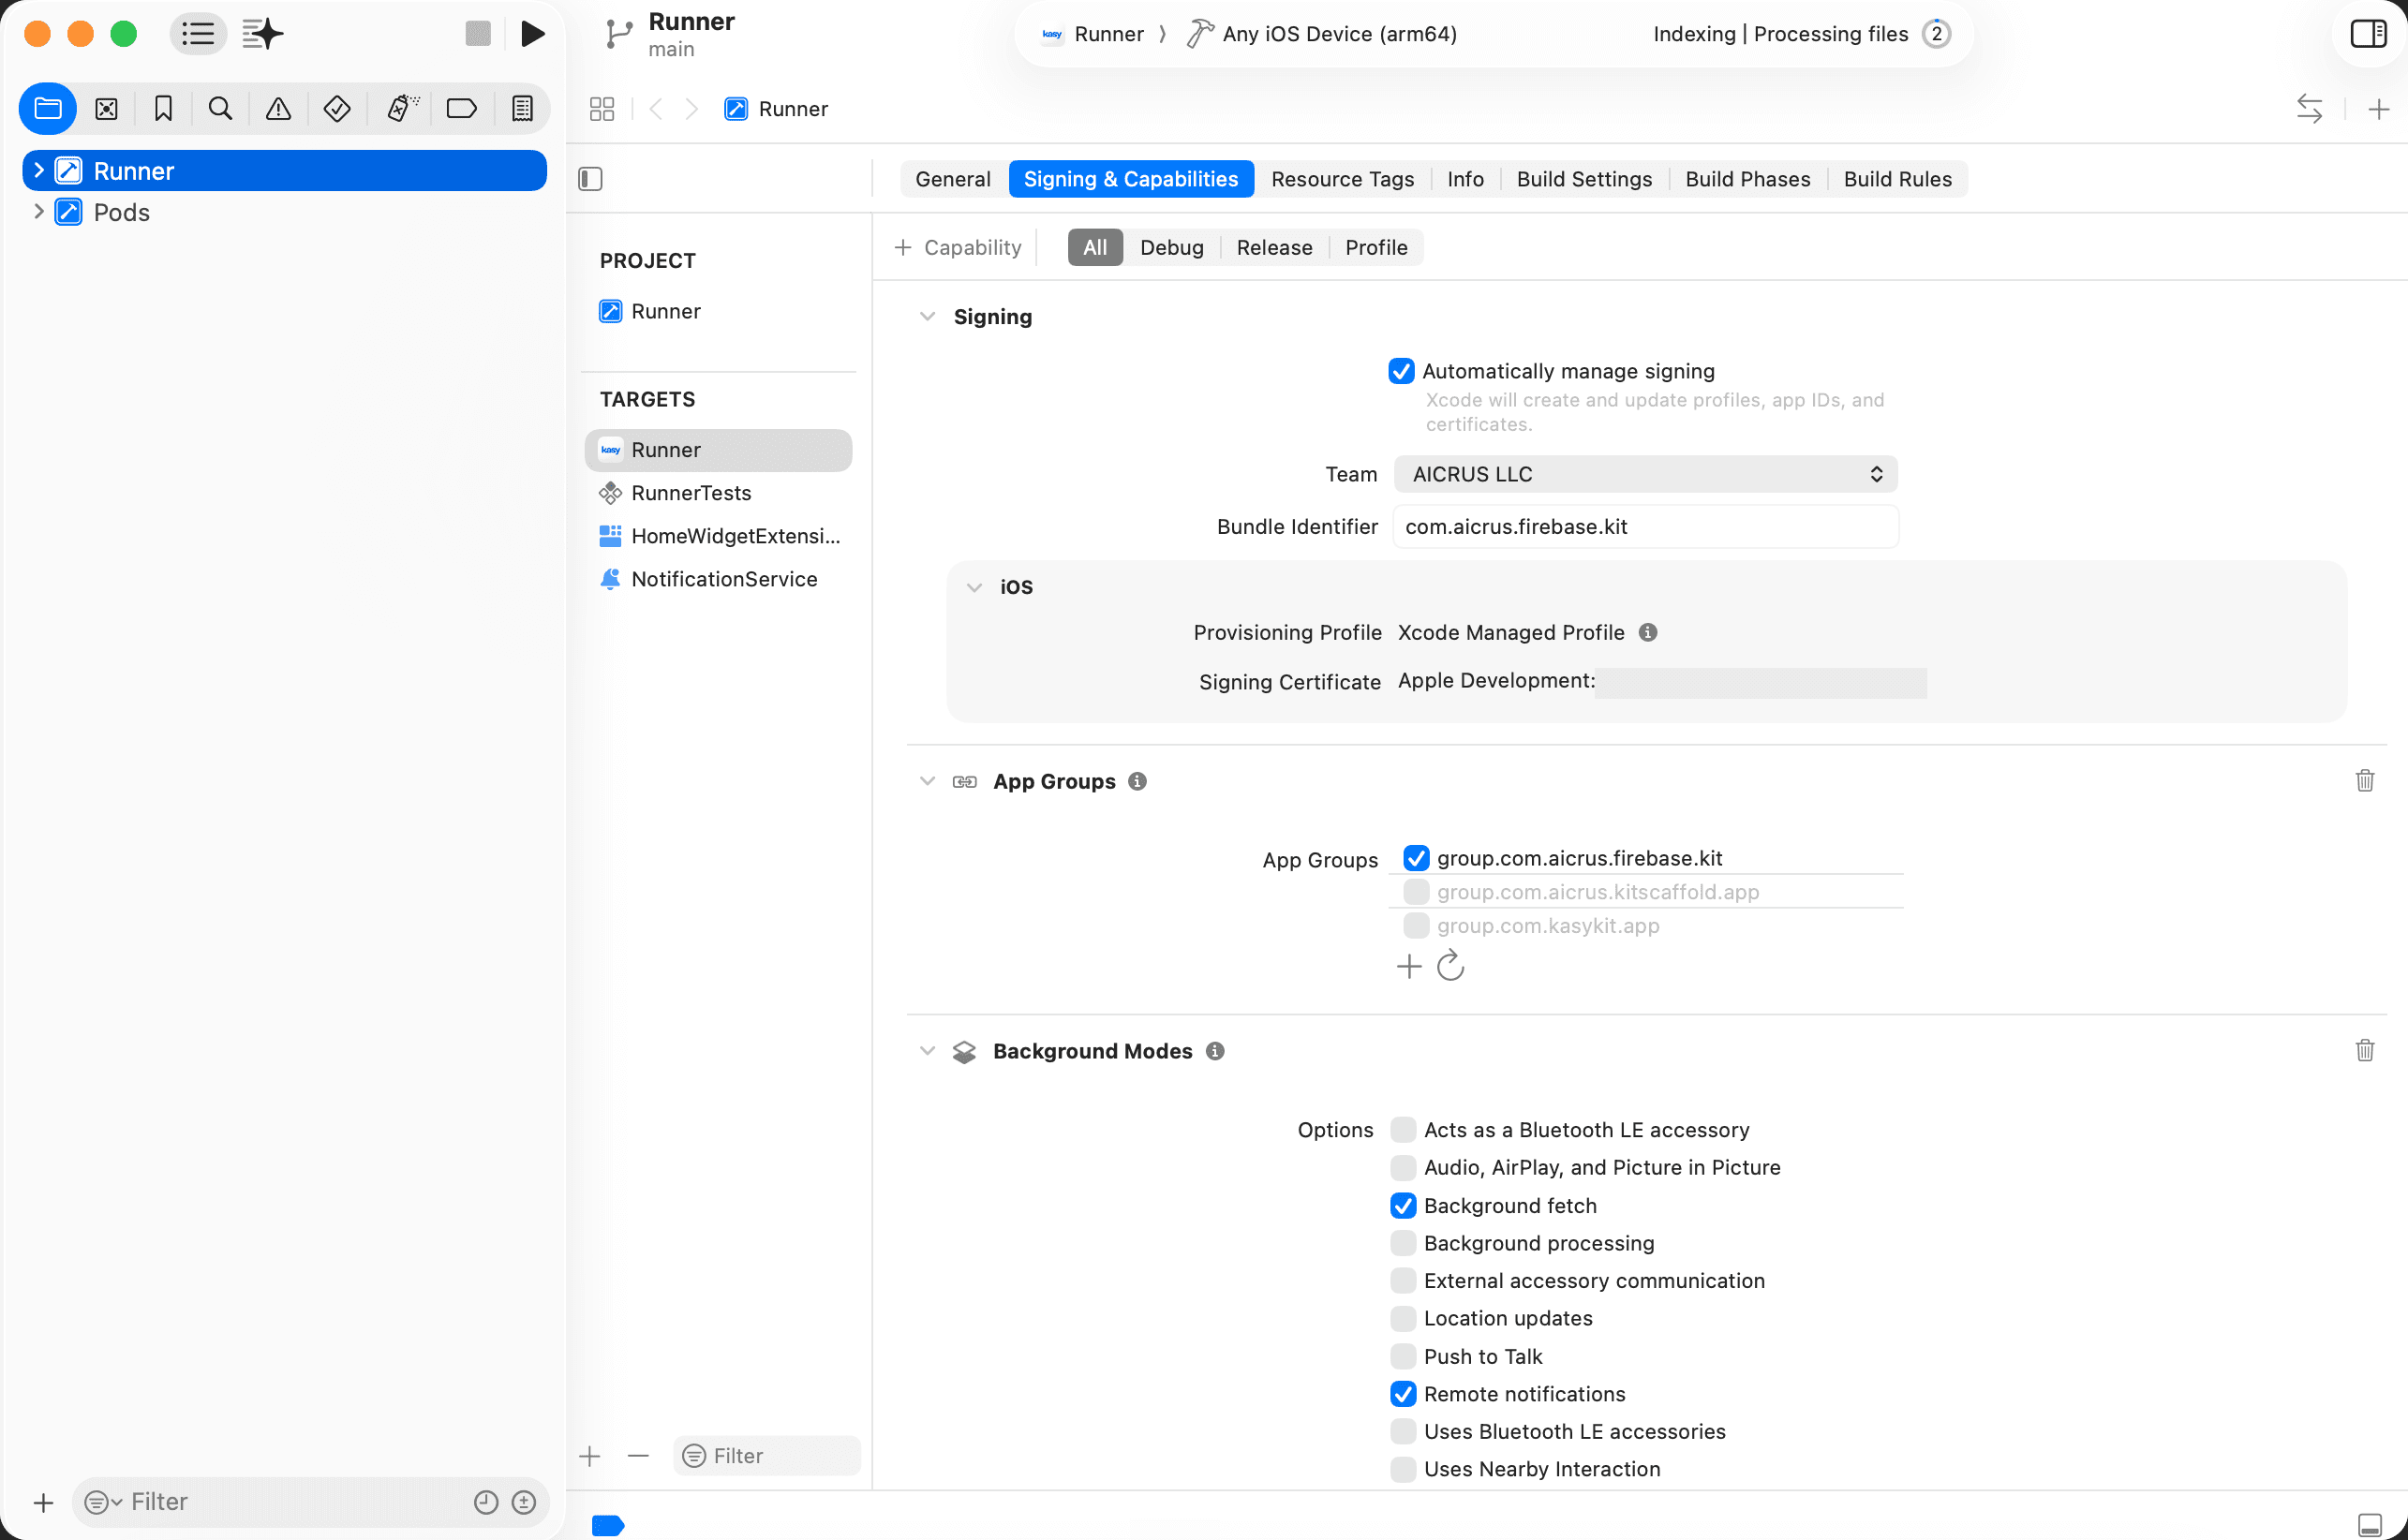Open the find navigator magnifier
2408x1540 pixels.
[x=220, y=109]
